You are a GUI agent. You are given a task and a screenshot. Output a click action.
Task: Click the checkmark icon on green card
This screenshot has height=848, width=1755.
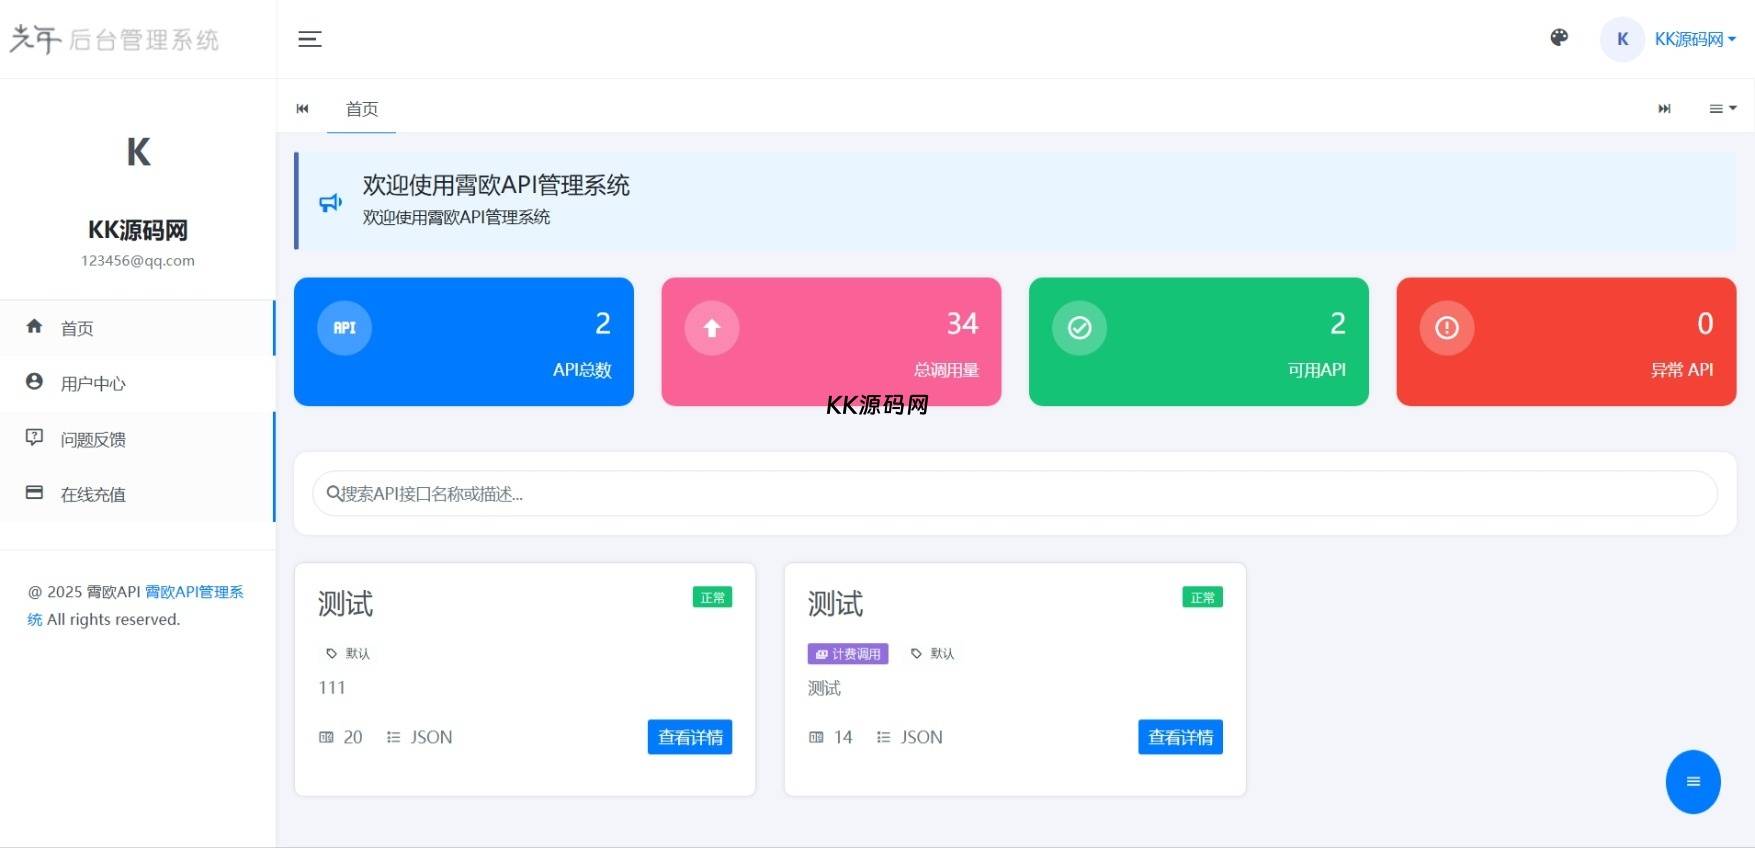pyautogui.click(x=1080, y=328)
